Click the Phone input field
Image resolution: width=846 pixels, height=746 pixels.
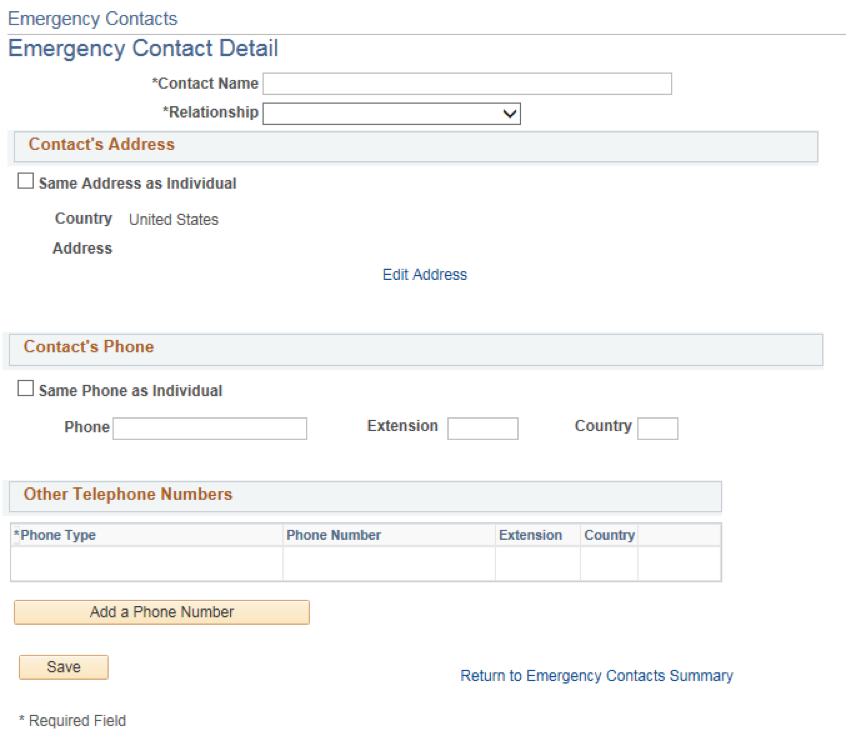(210, 428)
